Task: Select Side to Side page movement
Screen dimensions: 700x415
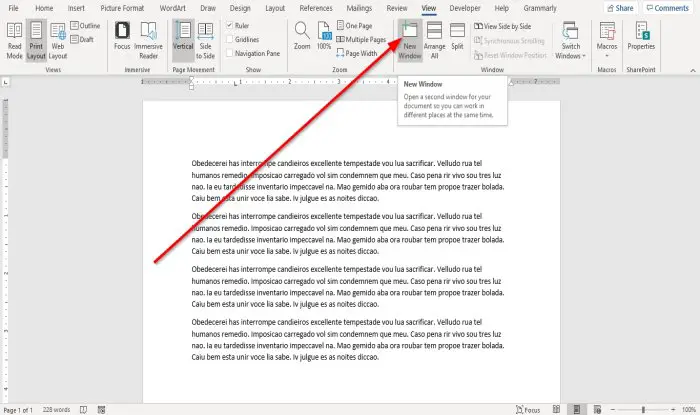Action: click(205, 41)
